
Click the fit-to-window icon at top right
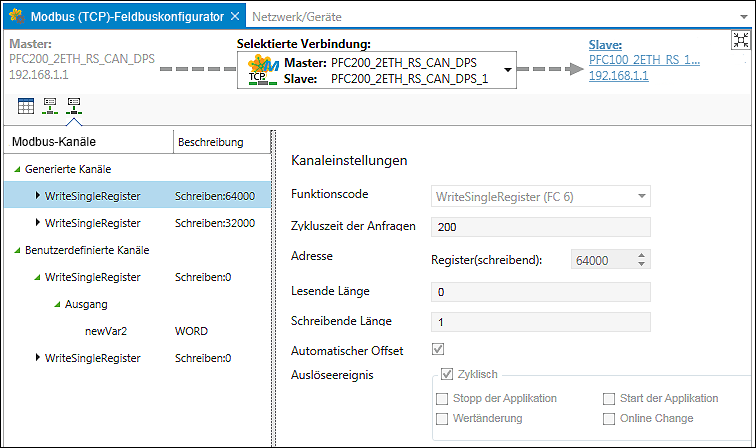[x=741, y=40]
